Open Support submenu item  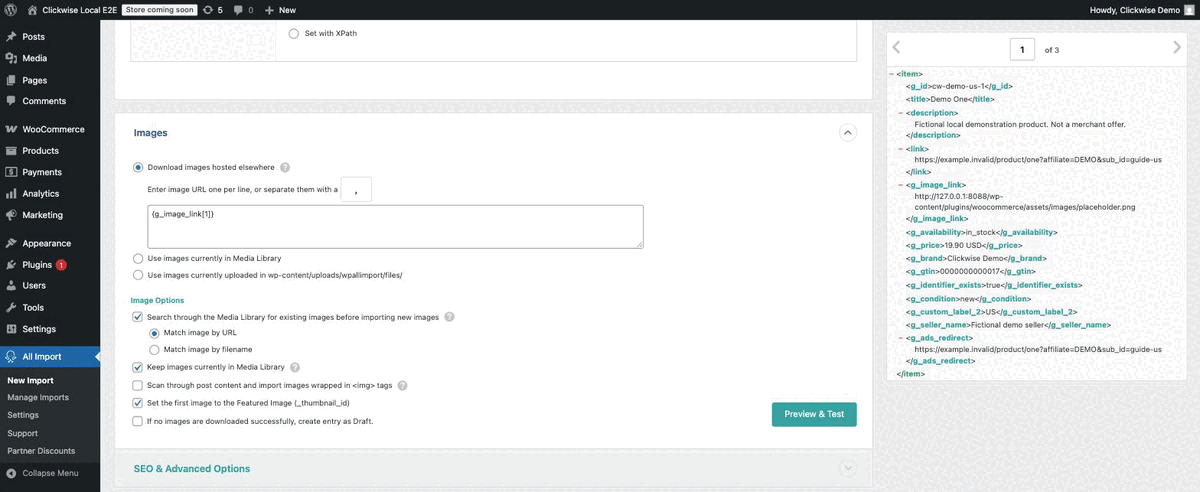coord(22,433)
